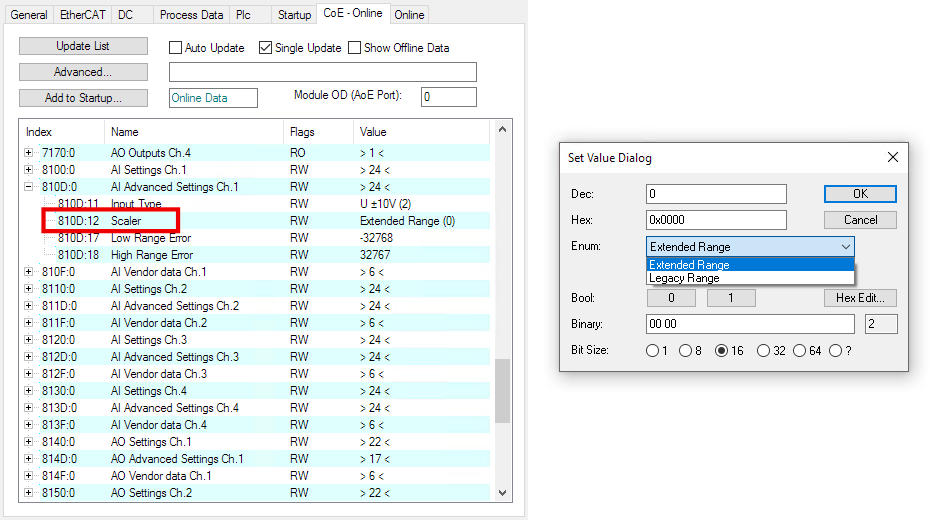Expand the 811F:0 AI Vendor data Ch.2 node
This screenshot has height=520, width=930.
(28, 323)
